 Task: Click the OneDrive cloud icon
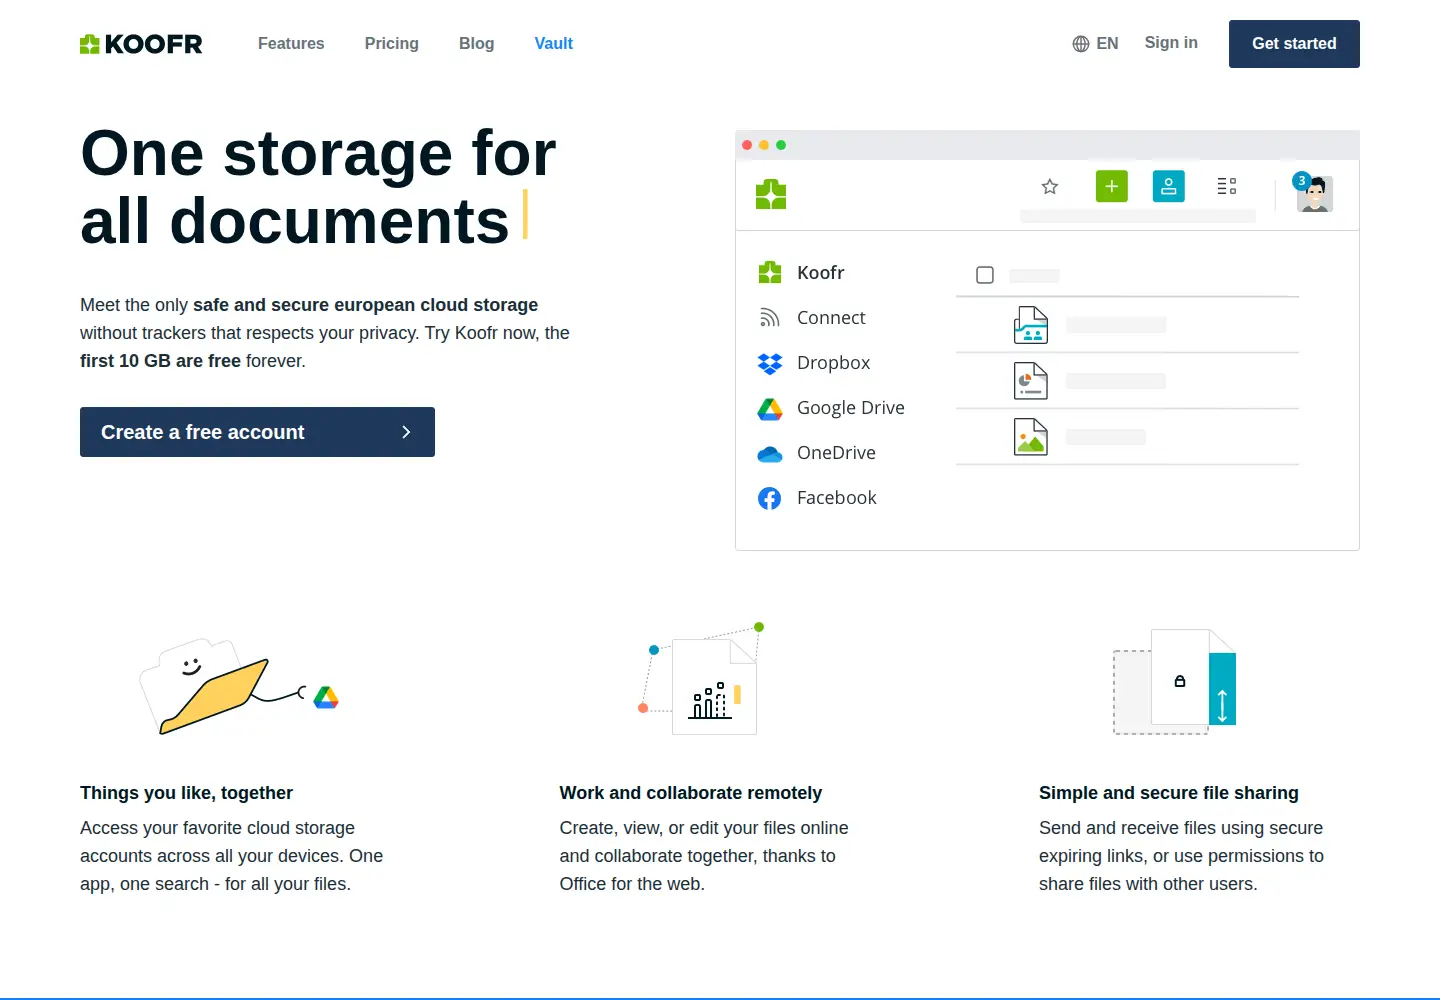pyautogui.click(x=770, y=454)
